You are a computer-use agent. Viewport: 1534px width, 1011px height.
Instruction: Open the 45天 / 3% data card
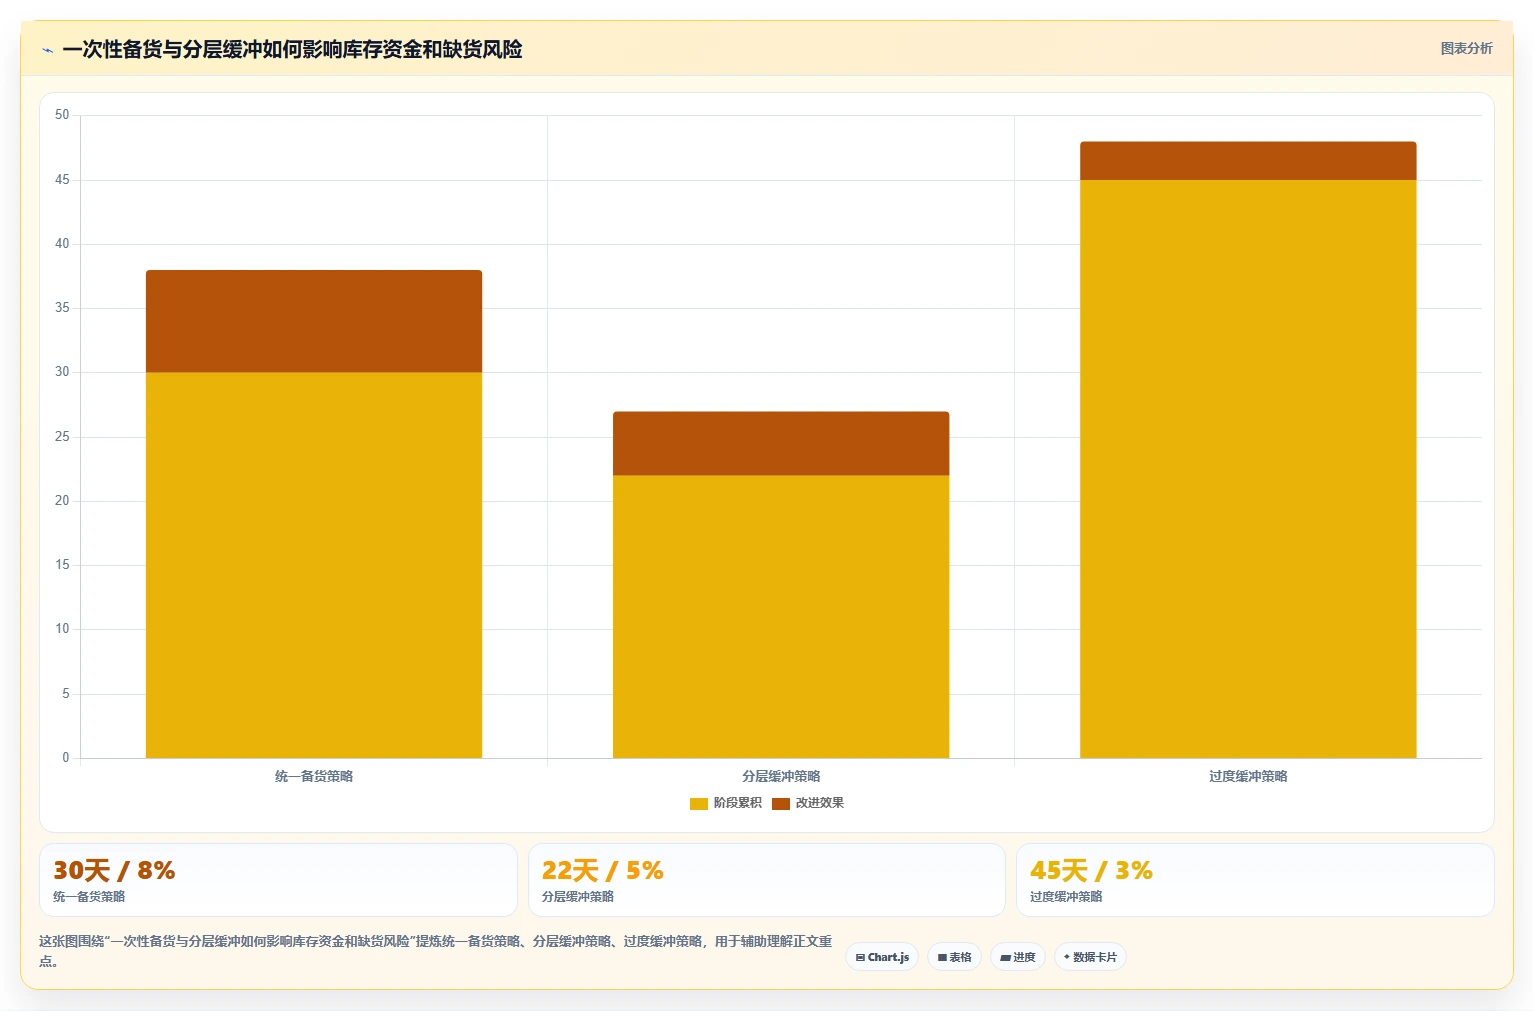pyautogui.click(x=1255, y=880)
